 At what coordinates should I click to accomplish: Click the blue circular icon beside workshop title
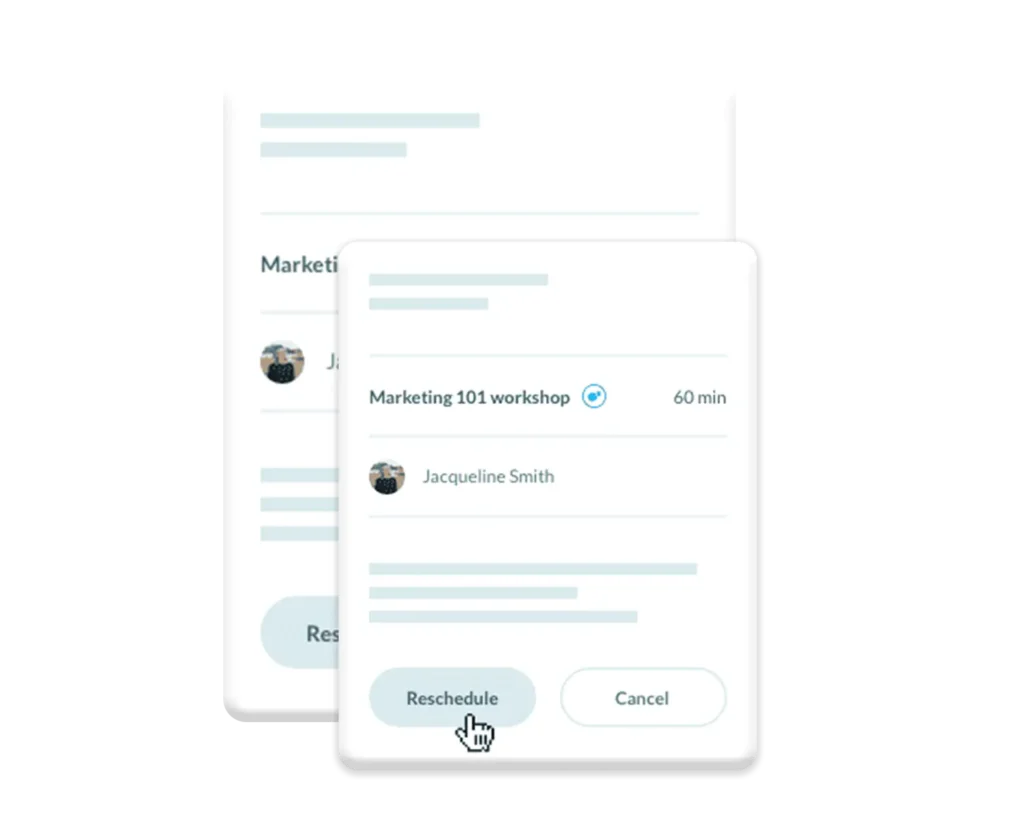pyautogui.click(x=594, y=396)
